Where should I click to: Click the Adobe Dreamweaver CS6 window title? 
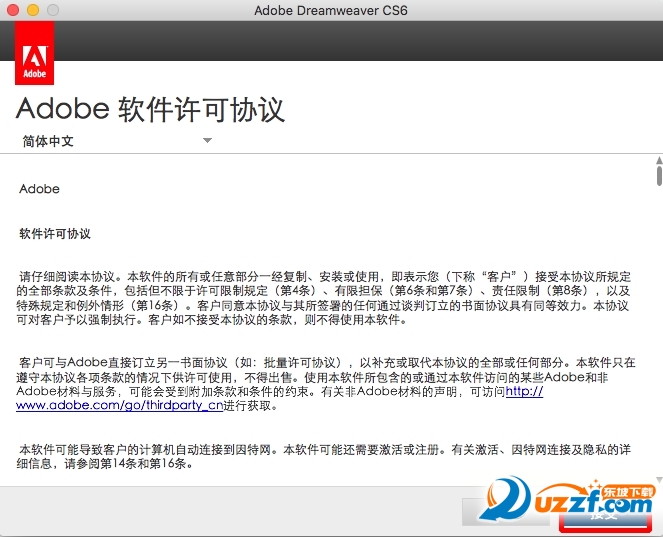pos(331,10)
